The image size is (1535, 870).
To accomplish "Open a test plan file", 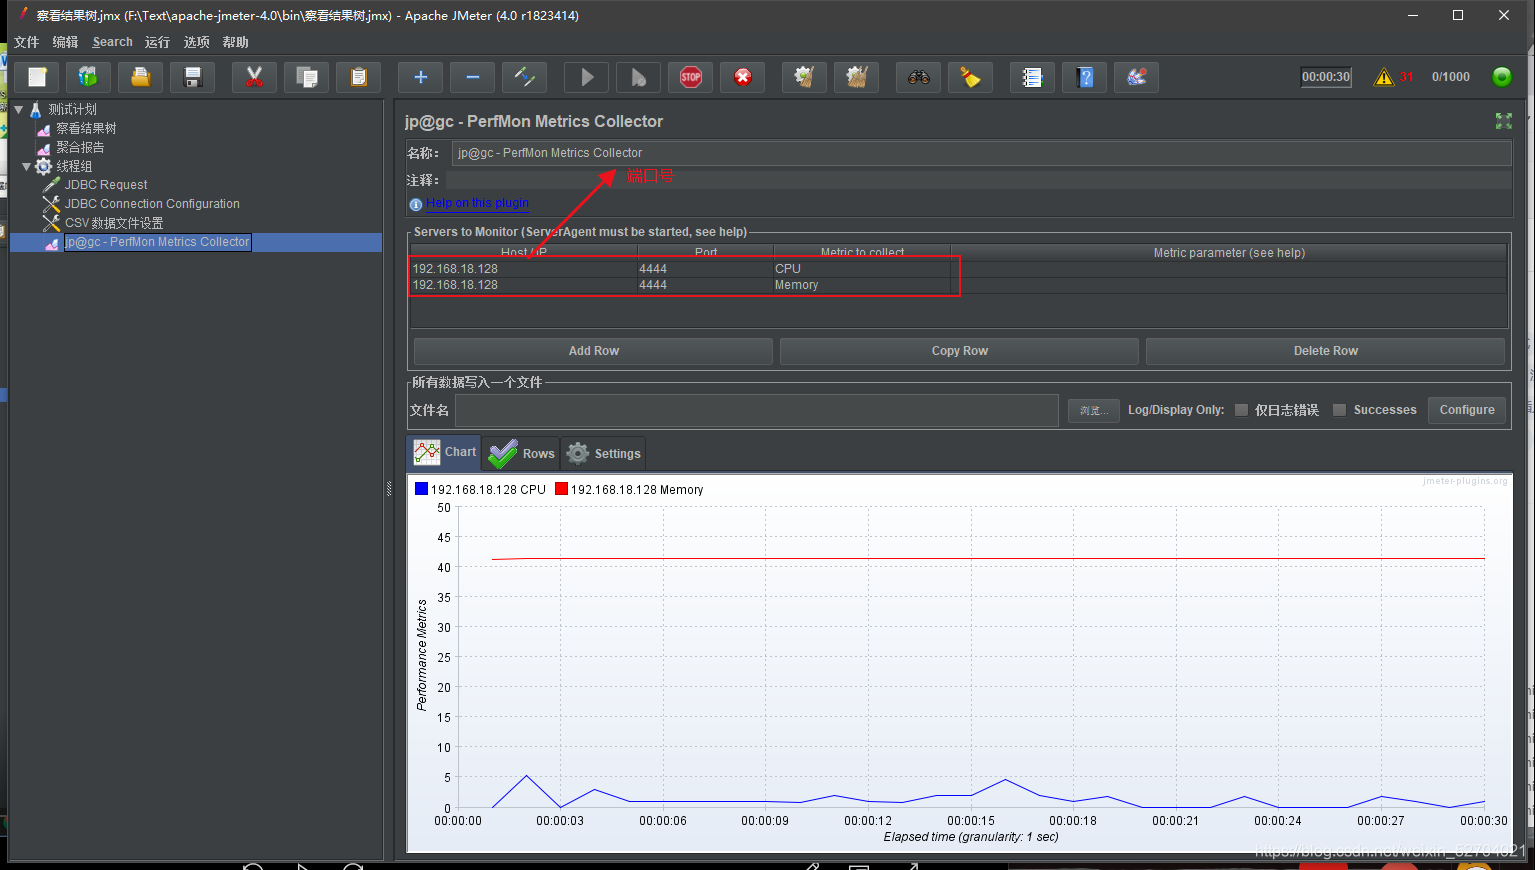I will pos(141,77).
